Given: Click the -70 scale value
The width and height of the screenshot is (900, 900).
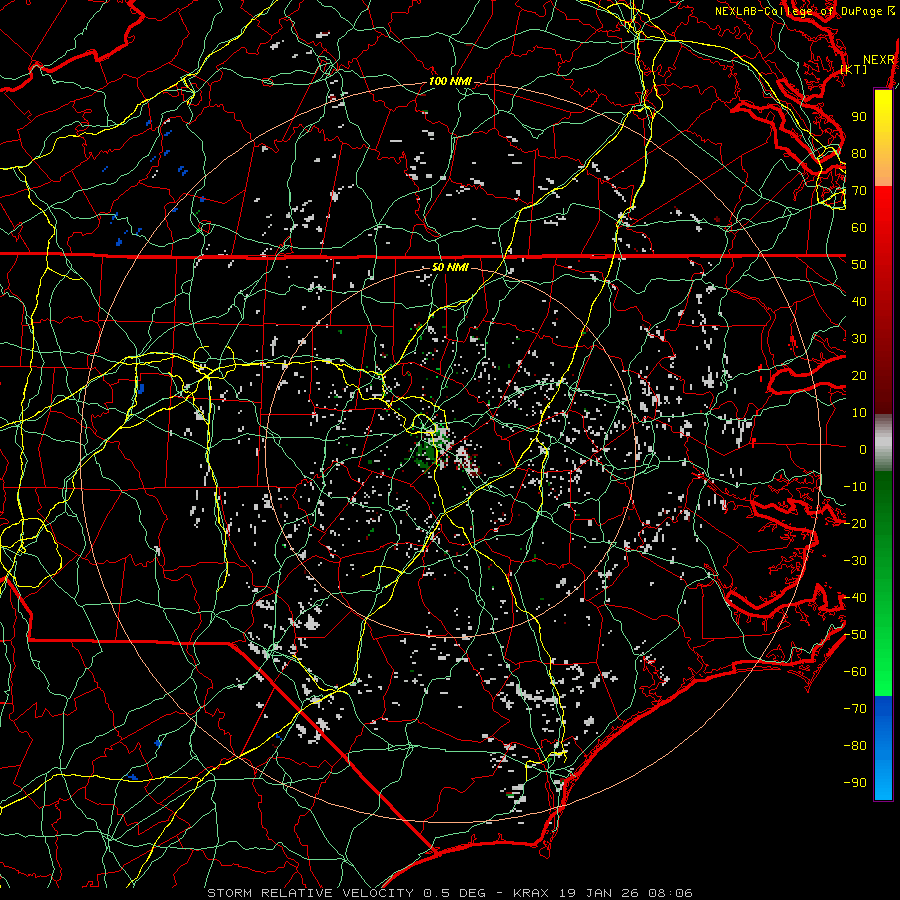Looking at the screenshot, I should 855,709.
